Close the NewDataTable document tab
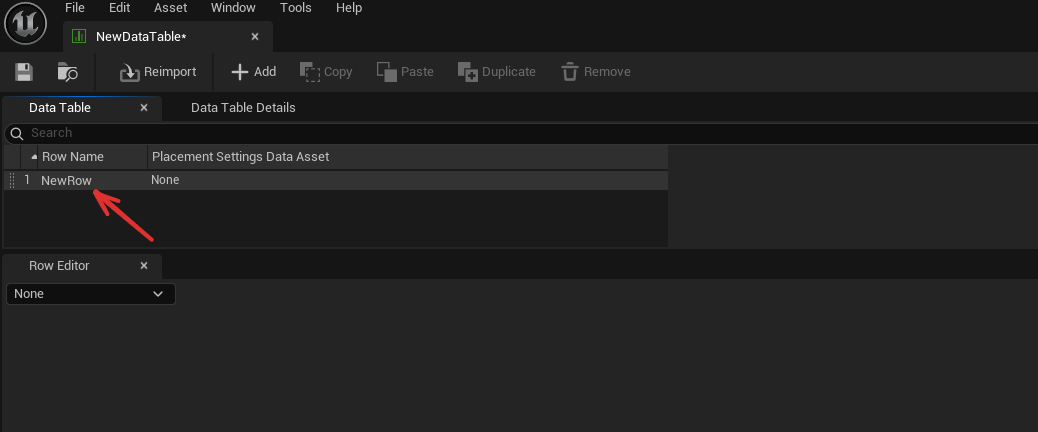The image size is (1038, 432). point(255,37)
